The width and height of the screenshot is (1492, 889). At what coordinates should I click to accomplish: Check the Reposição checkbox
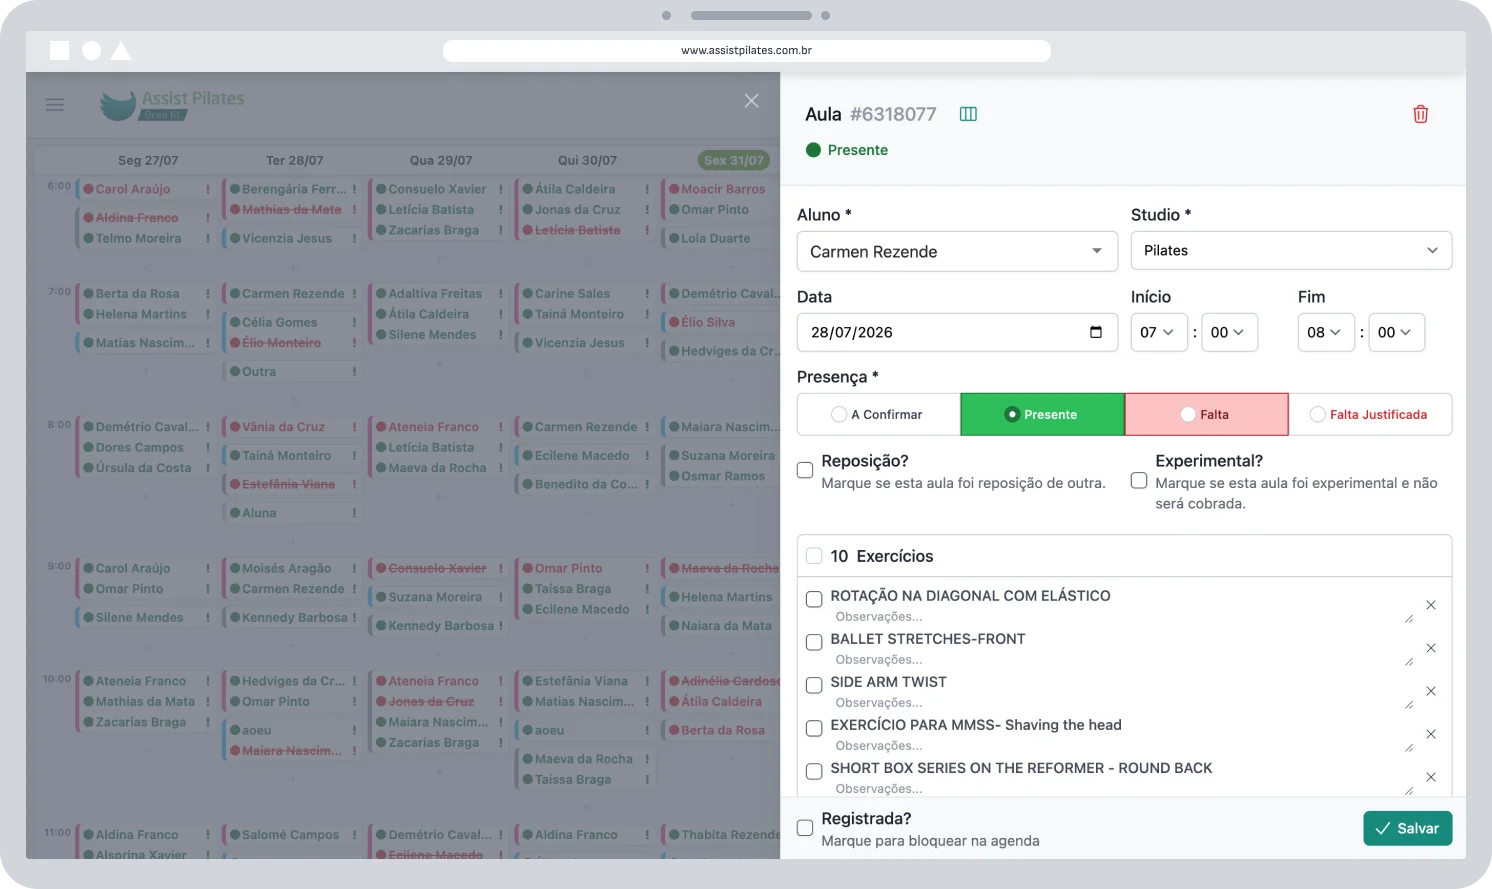click(x=805, y=470)
